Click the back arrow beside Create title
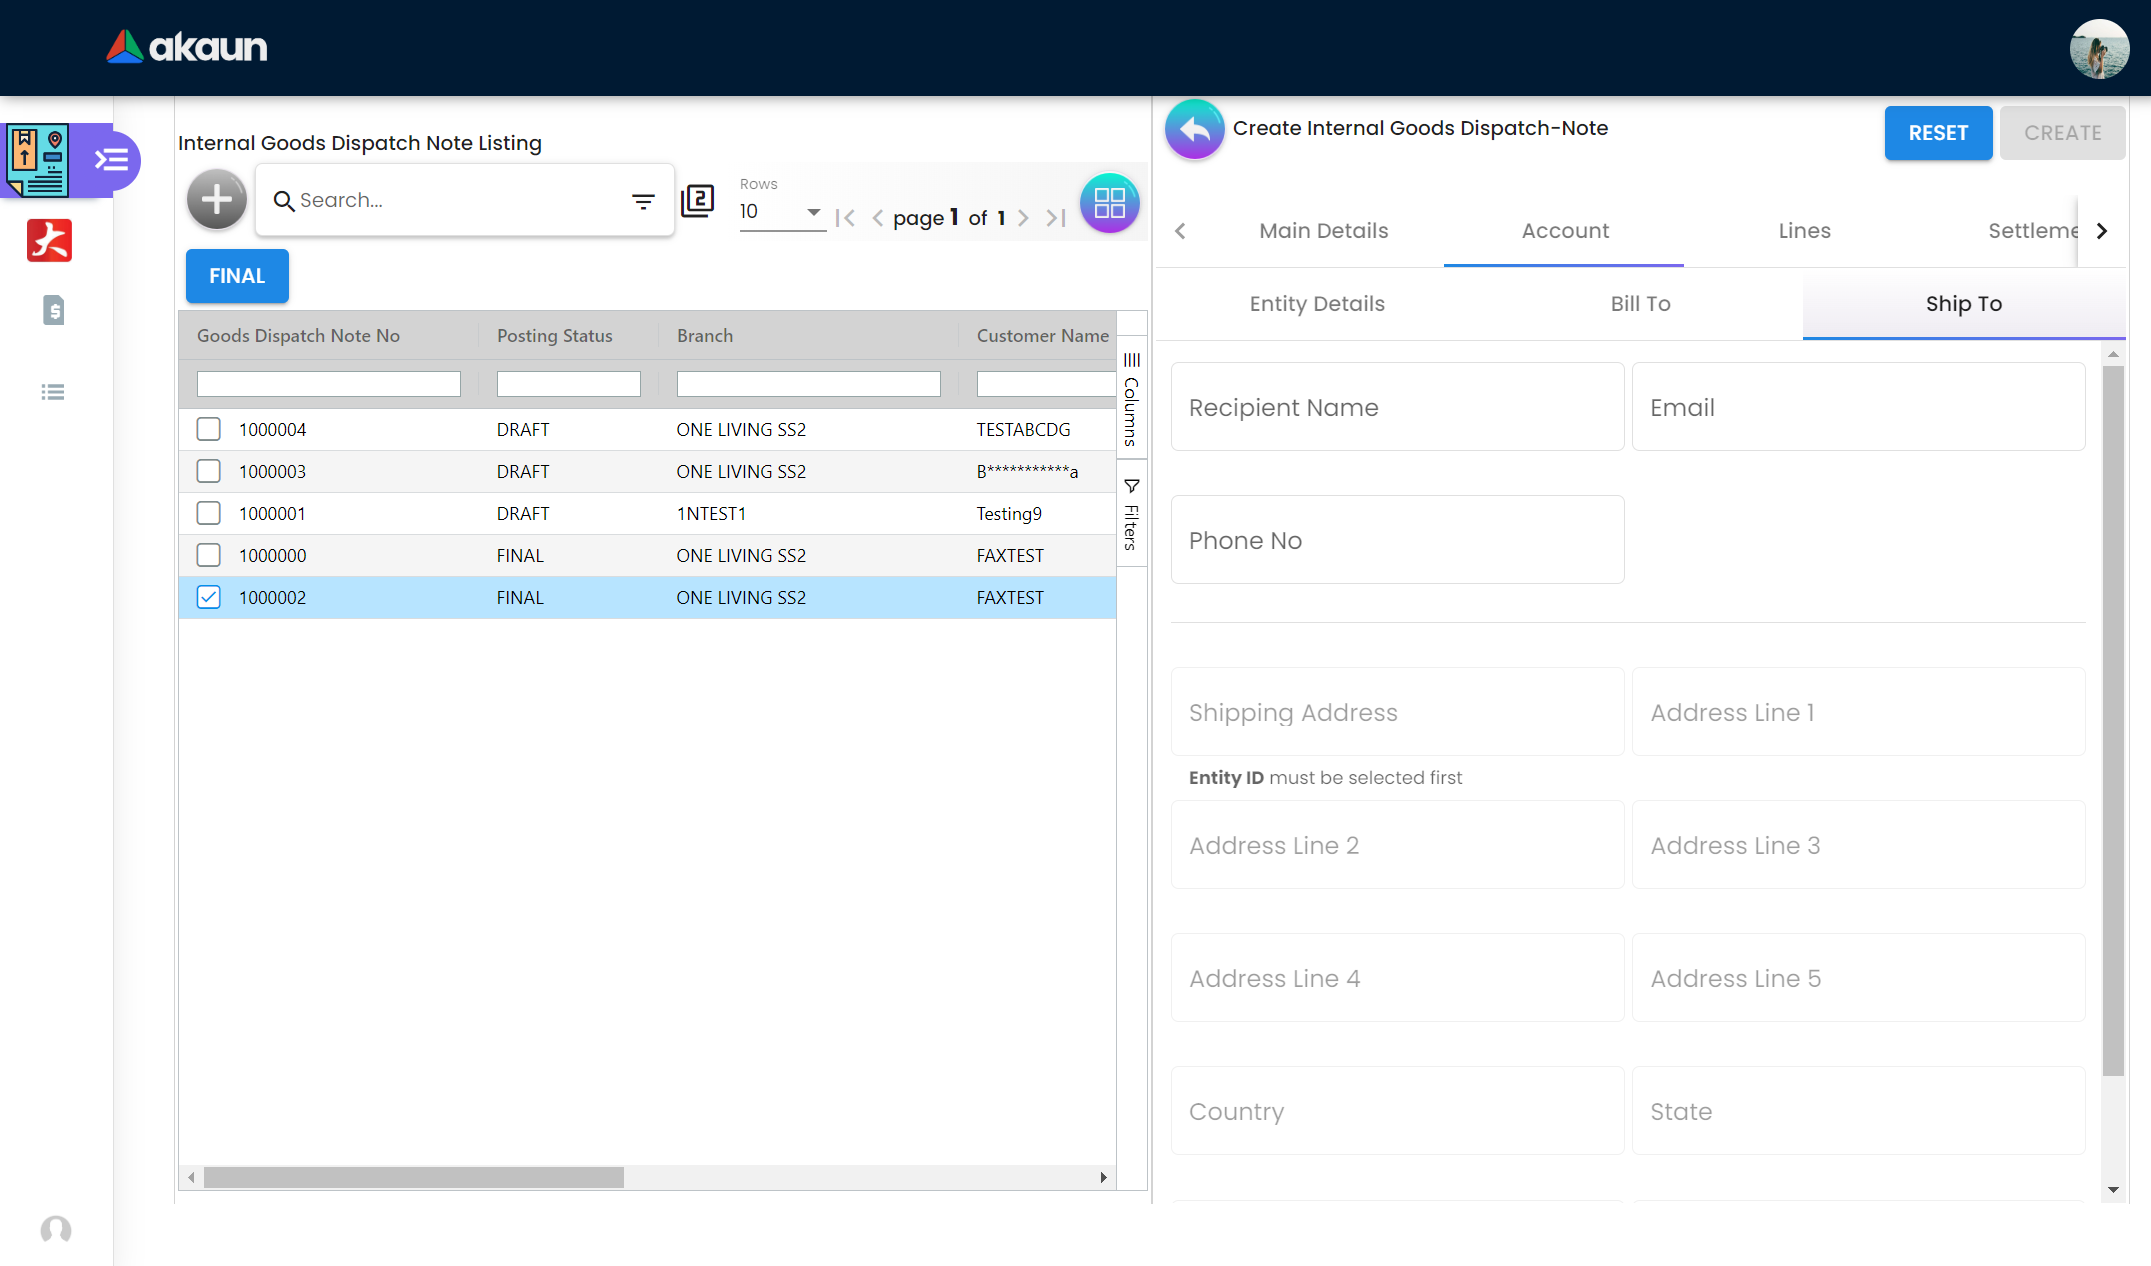Image resolution: width=2151 pixels, height=1266 pixels. click(x=1194, y=129)
